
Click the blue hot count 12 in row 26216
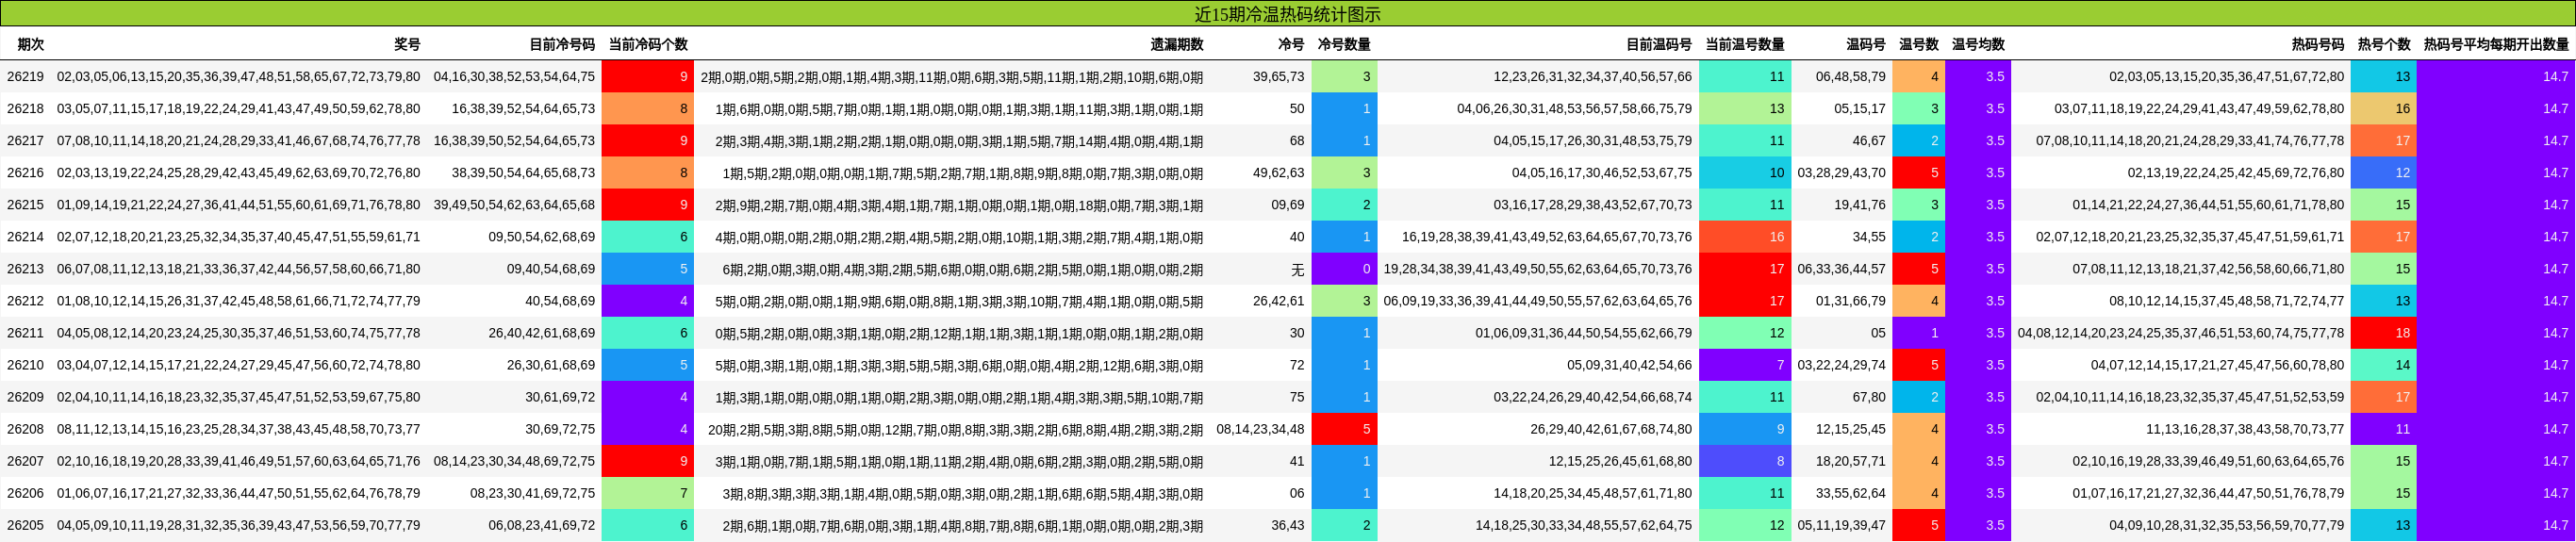2384,173
